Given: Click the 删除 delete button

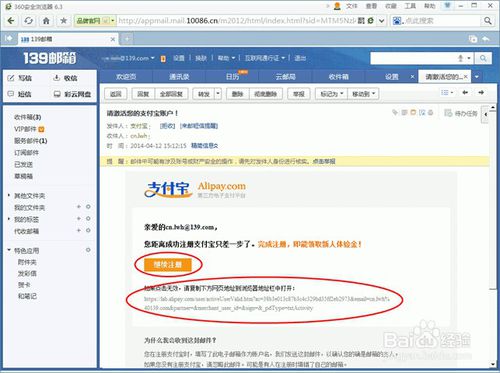Looking at the screenshot, I should tap(237, 94).
